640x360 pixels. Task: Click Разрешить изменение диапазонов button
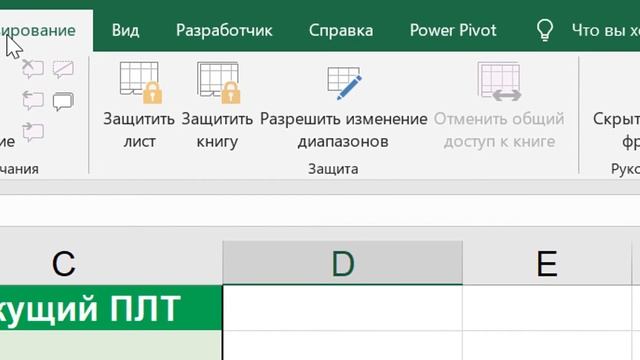tap(343, 106)
